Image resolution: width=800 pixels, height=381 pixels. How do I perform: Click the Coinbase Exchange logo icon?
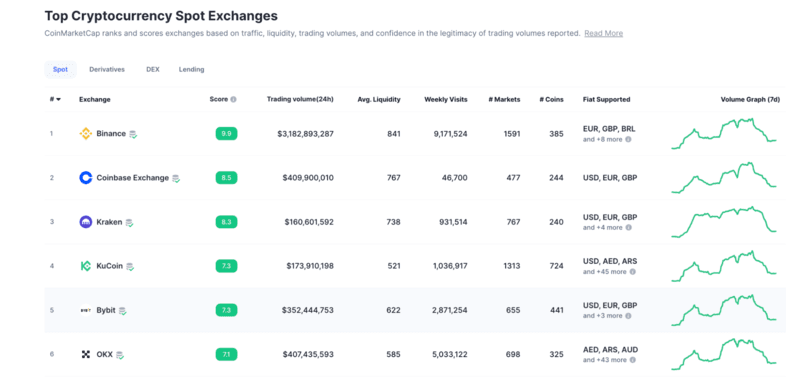(85, 177)
